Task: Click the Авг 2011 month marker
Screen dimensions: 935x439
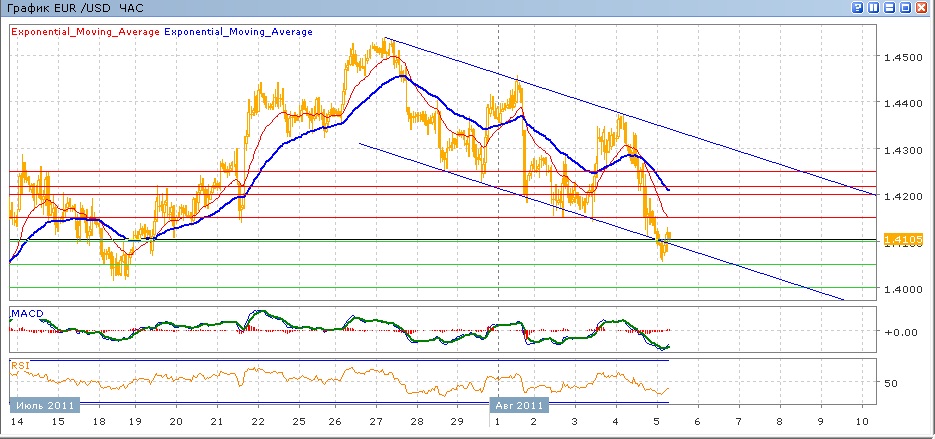Action: point(521,405)
